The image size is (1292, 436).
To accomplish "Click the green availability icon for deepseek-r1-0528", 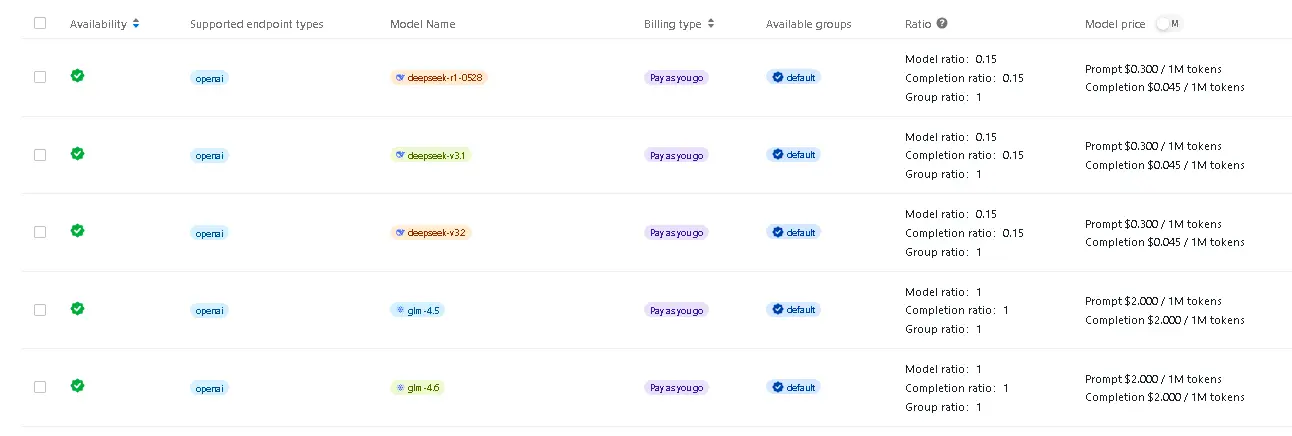I will coord(77,75).
